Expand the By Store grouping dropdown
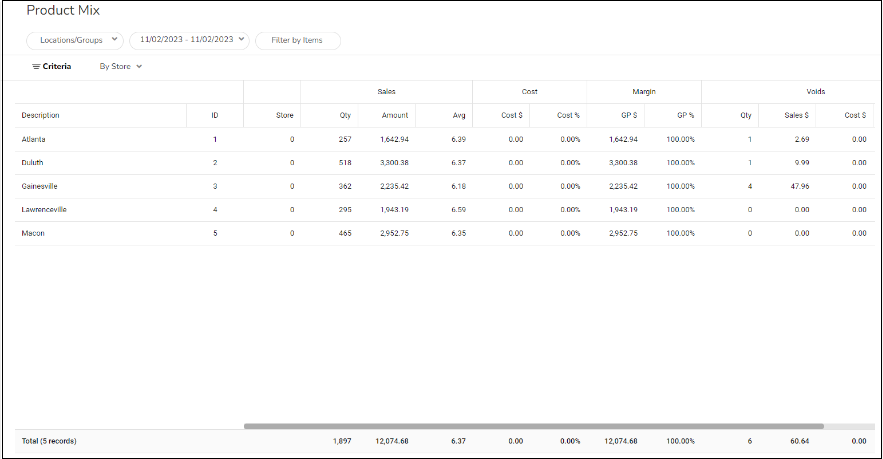883x459 pixels. (120, 67)
